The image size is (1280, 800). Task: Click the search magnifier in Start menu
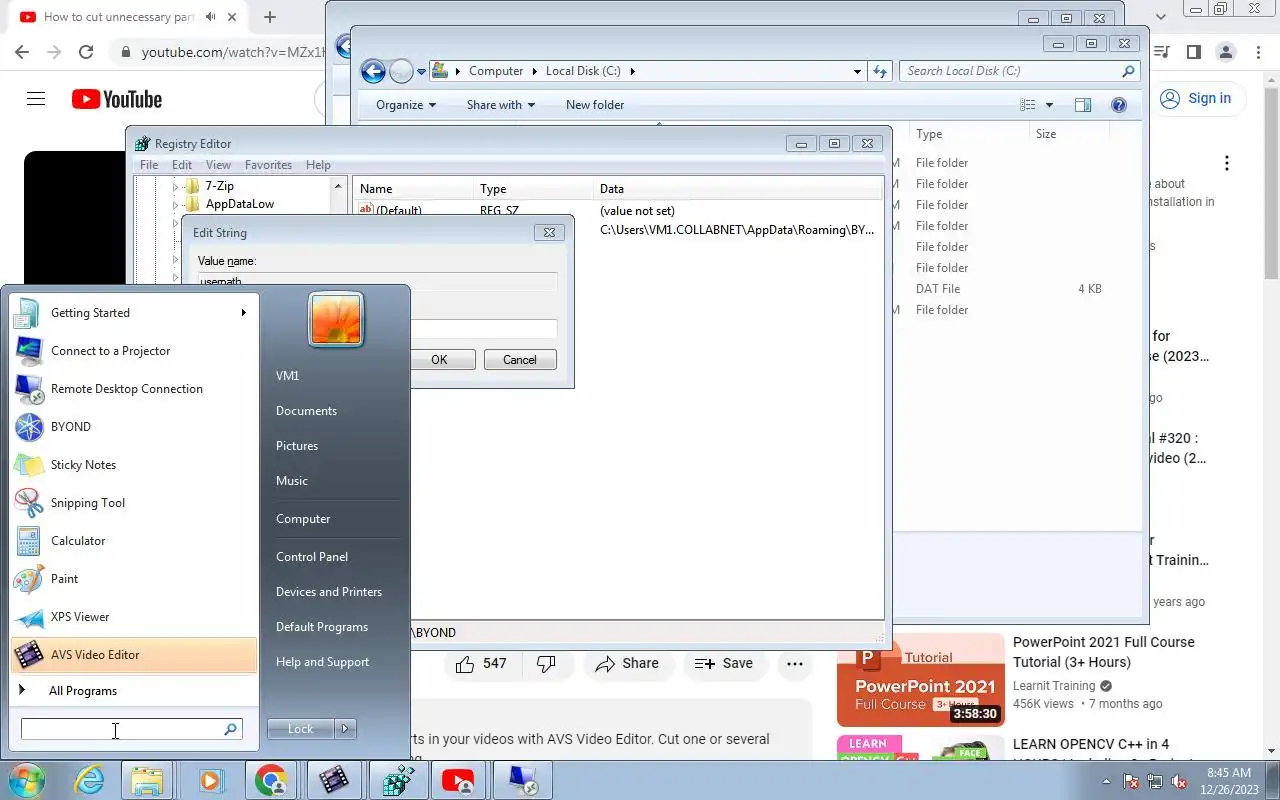[x=230, y=730]
